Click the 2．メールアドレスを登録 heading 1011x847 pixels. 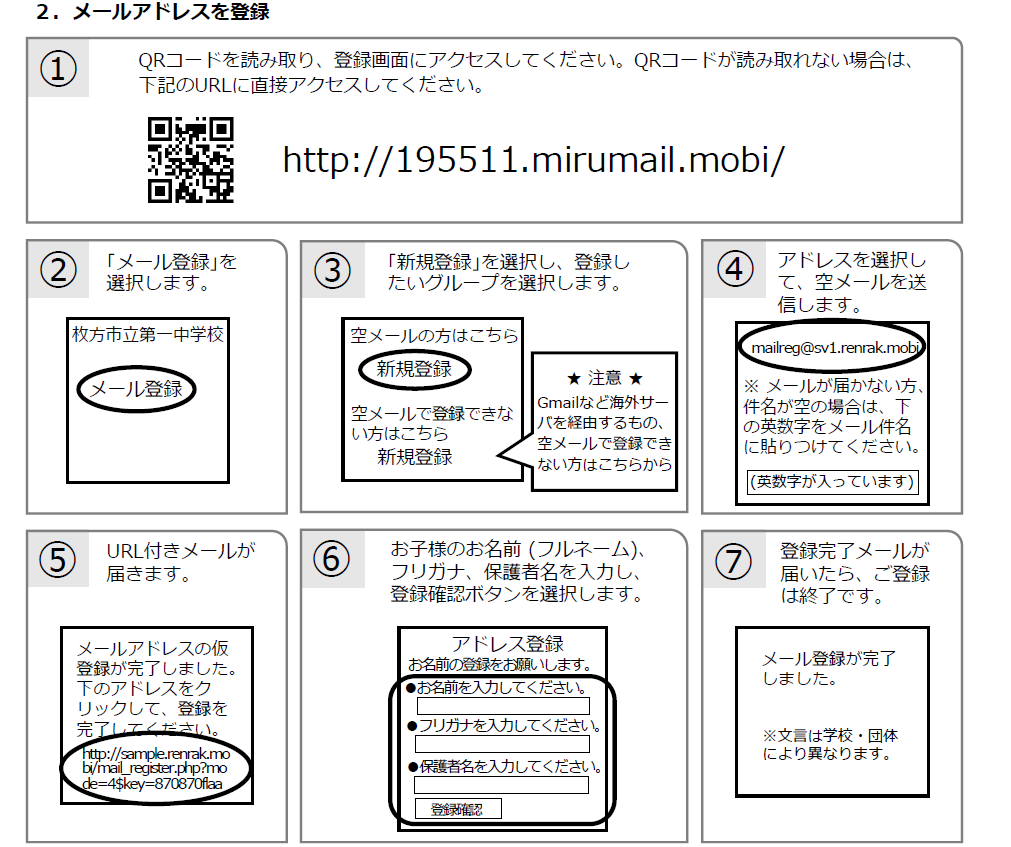point(152,12)
